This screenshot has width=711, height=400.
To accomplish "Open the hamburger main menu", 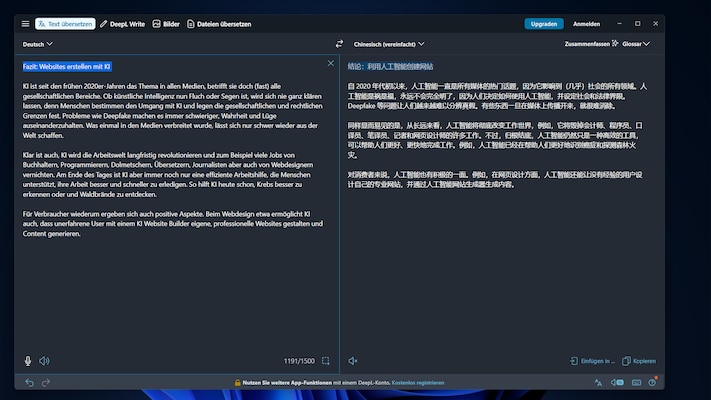I will click(x=25, y=24).
